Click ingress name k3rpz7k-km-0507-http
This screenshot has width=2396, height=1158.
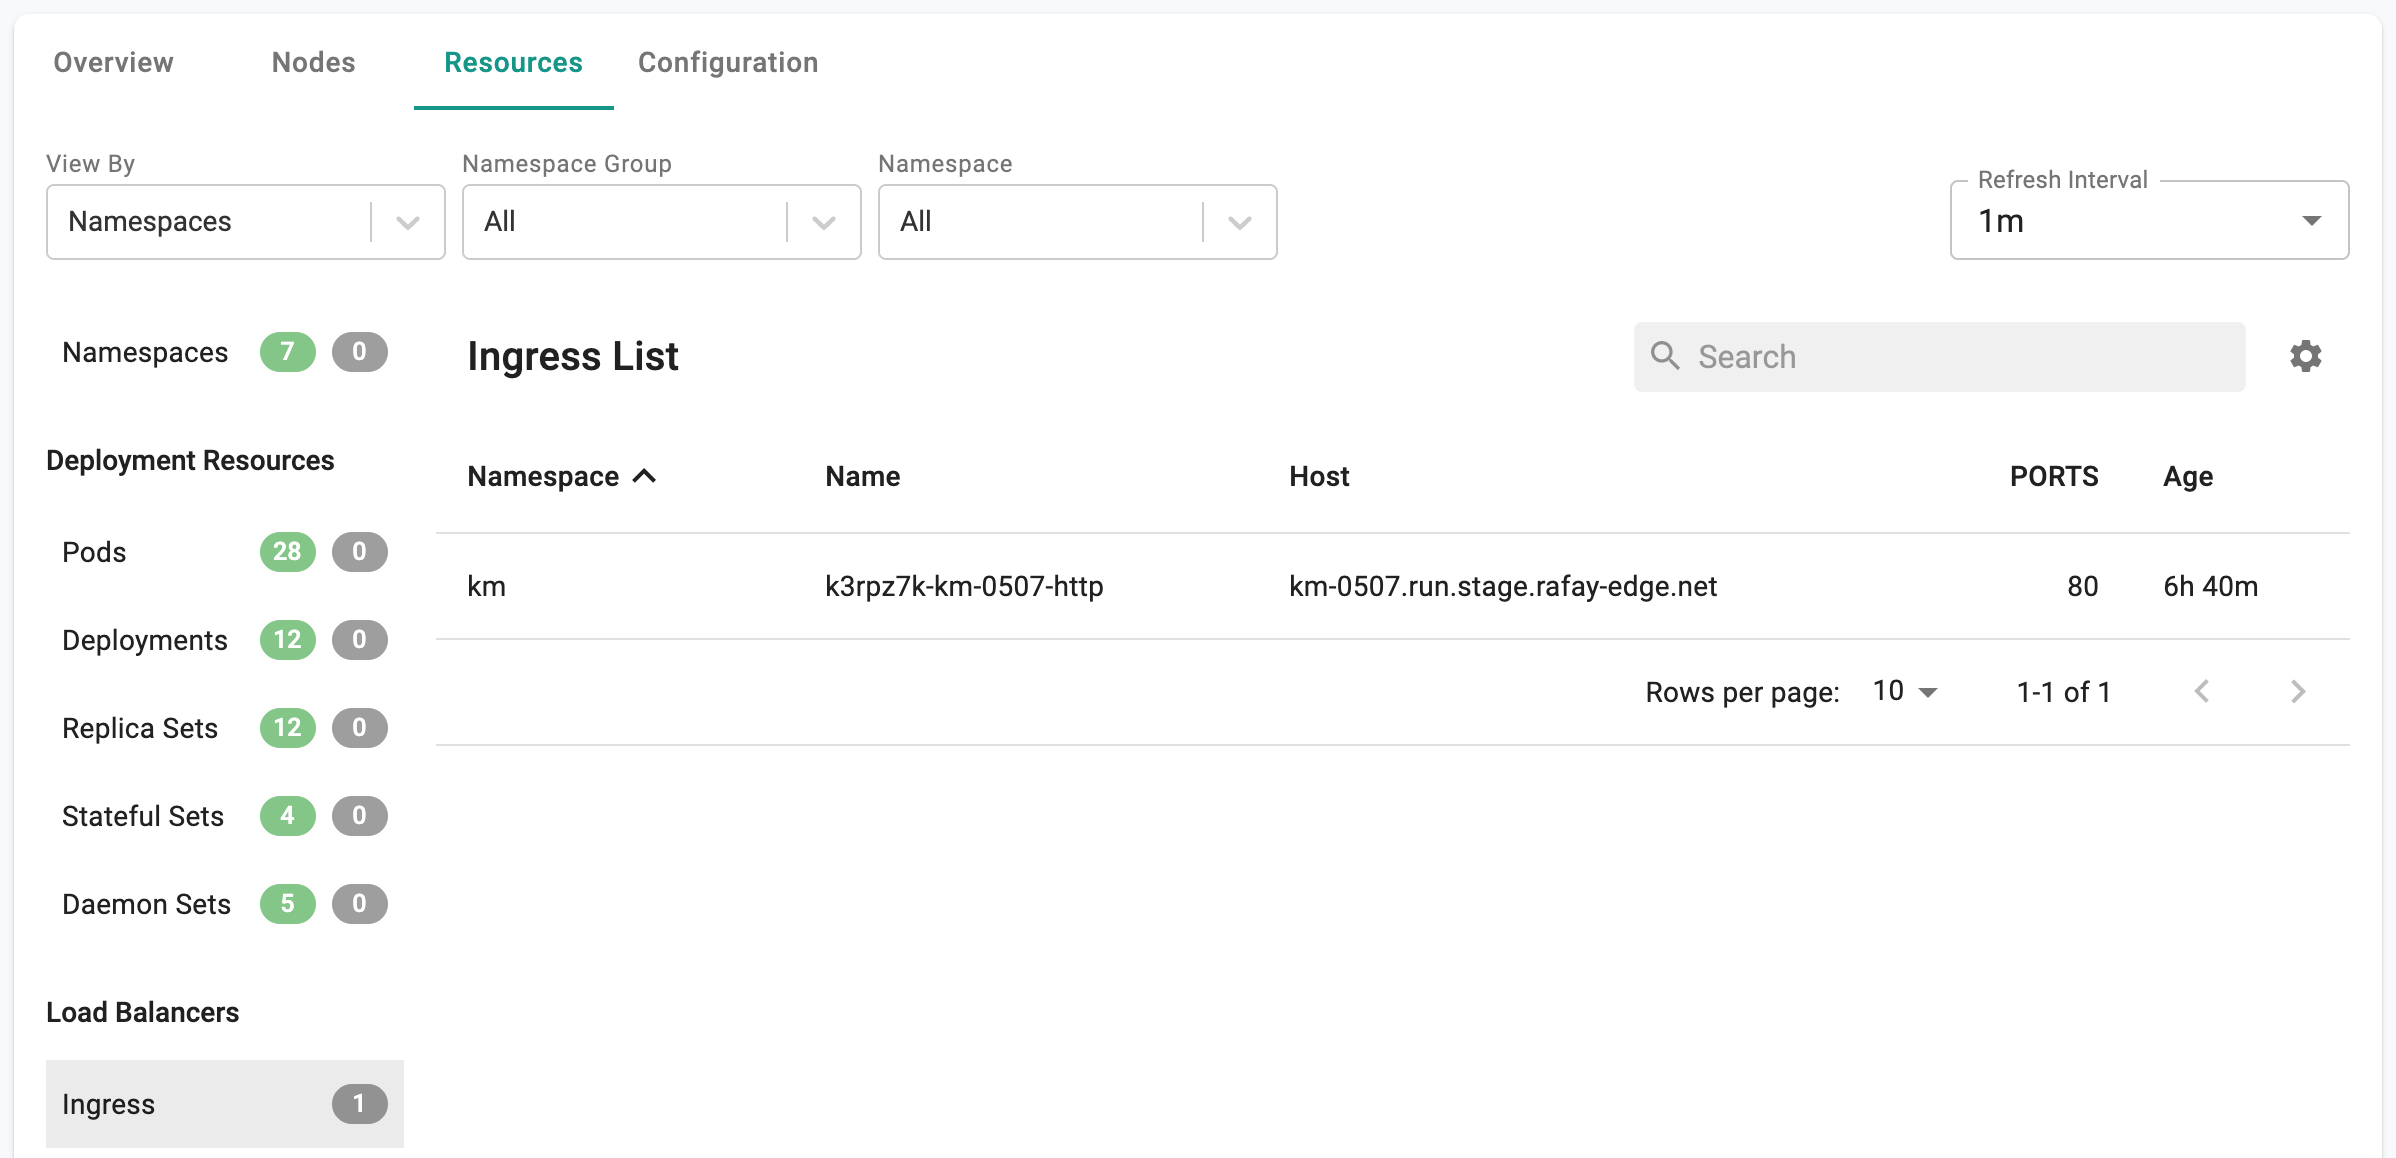tap(964, 586)
